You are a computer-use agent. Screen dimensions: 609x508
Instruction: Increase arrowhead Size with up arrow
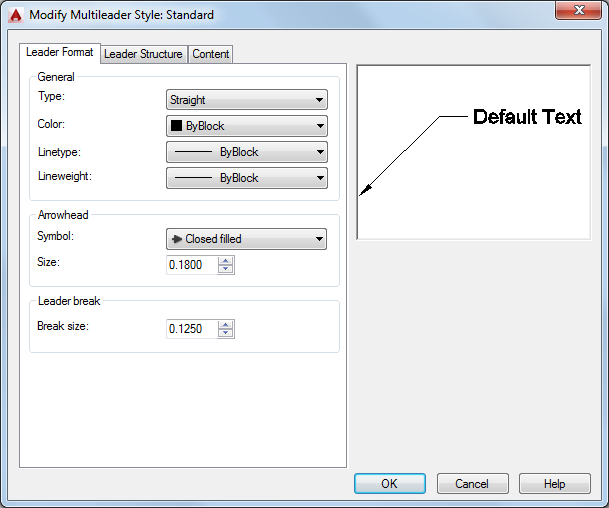coord(226,261)
